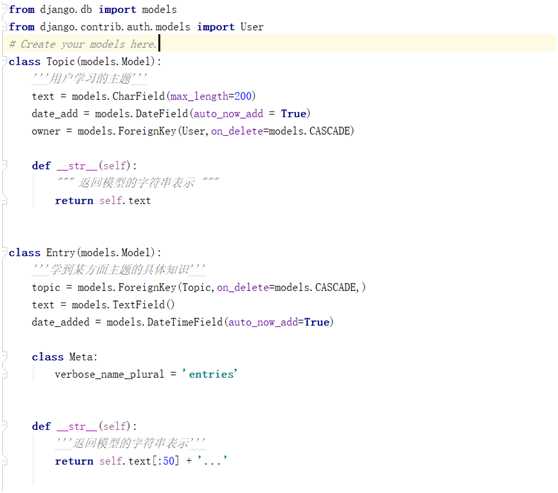558x493 pixels.
Task: Click '__str__' in the Topic class method
Action: coord(77,166)
